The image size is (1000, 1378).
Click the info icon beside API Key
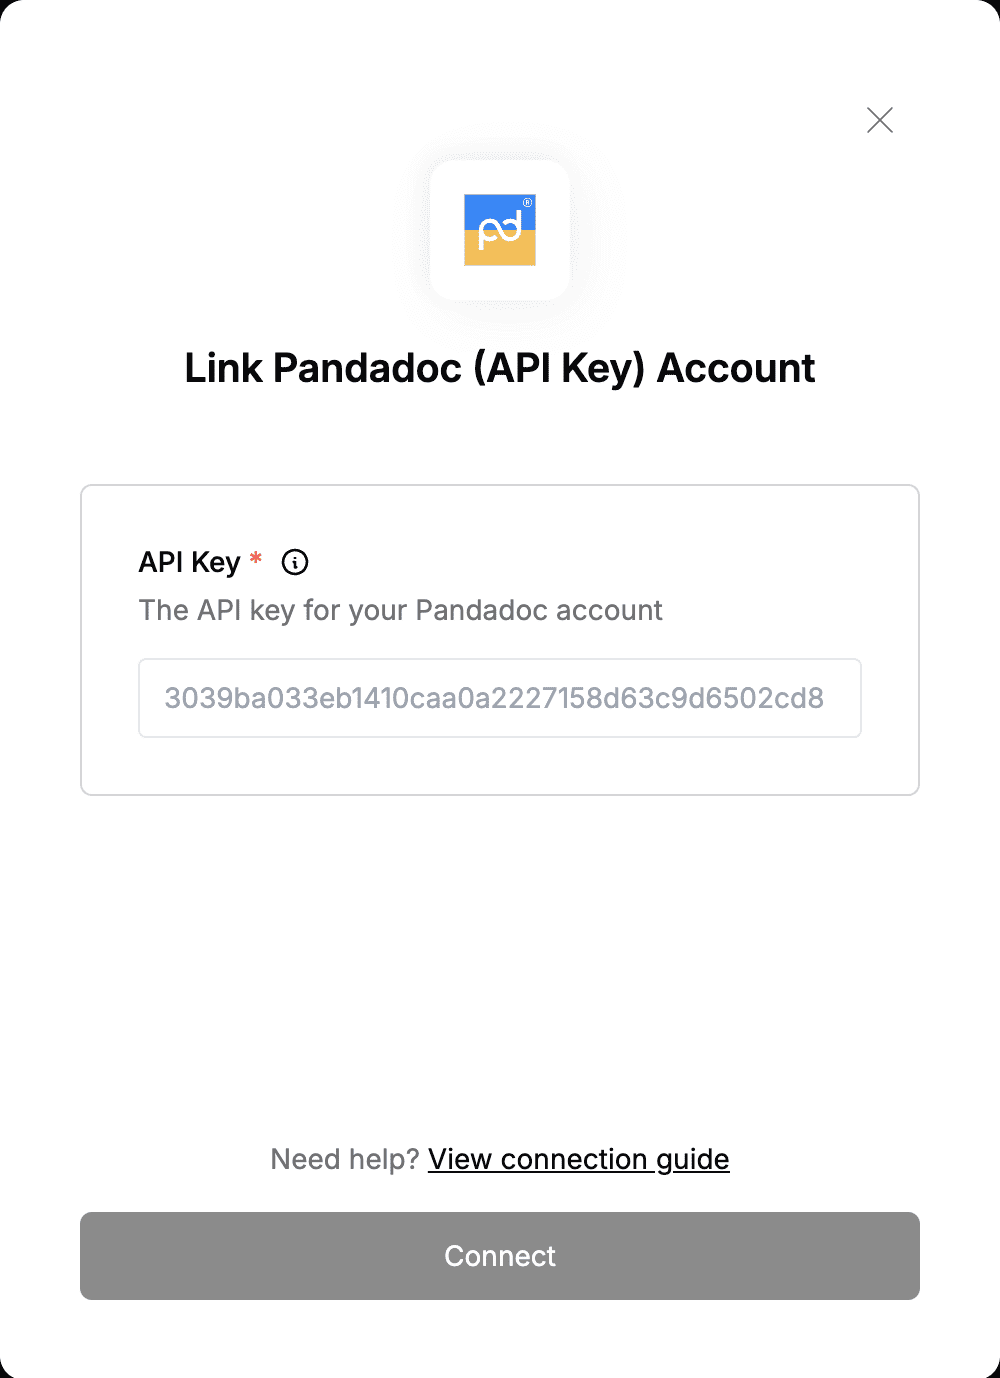[x=295, y=562]
